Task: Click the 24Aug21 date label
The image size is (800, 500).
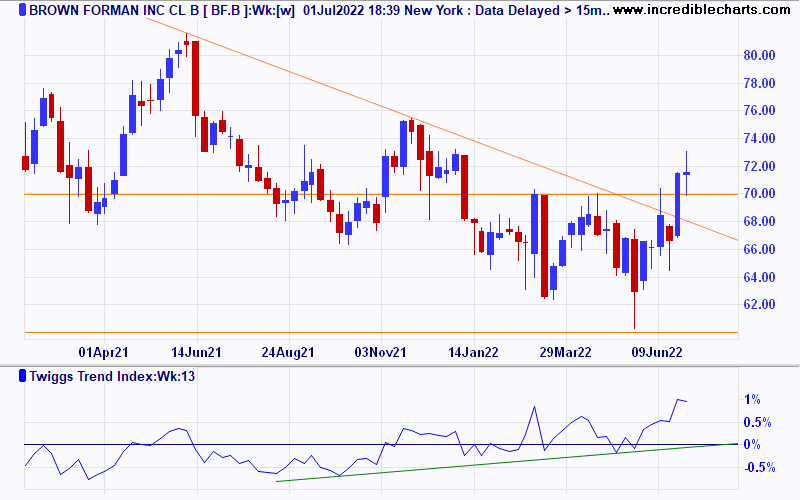Action: point(288,353)
